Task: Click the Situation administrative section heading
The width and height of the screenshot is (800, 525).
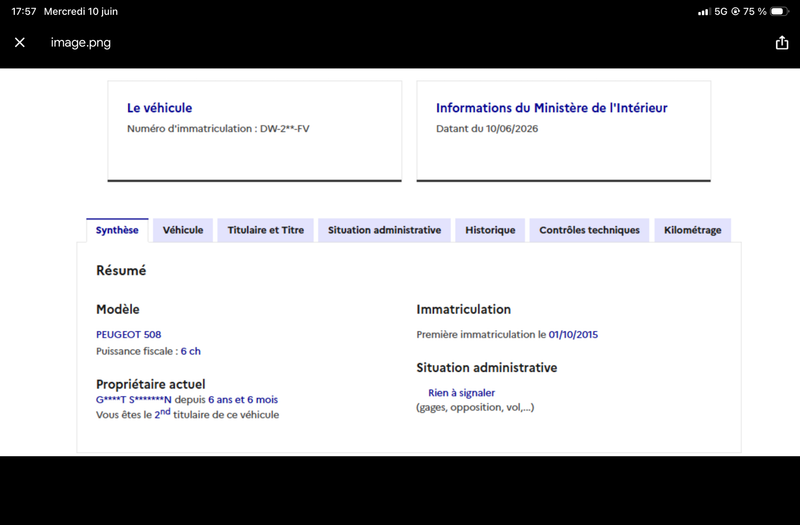Action: pyautogui.click(x=487, y=367)
